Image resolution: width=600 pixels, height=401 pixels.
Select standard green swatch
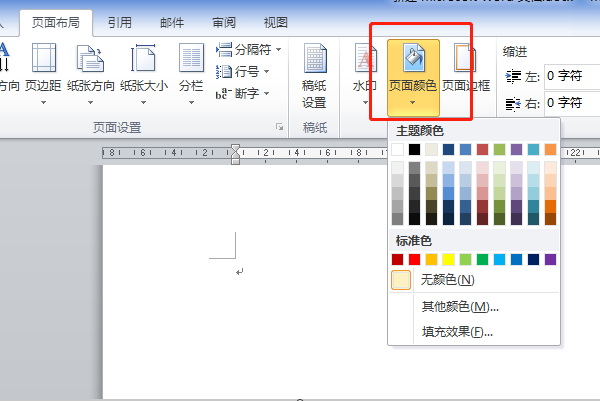[483, 259]
